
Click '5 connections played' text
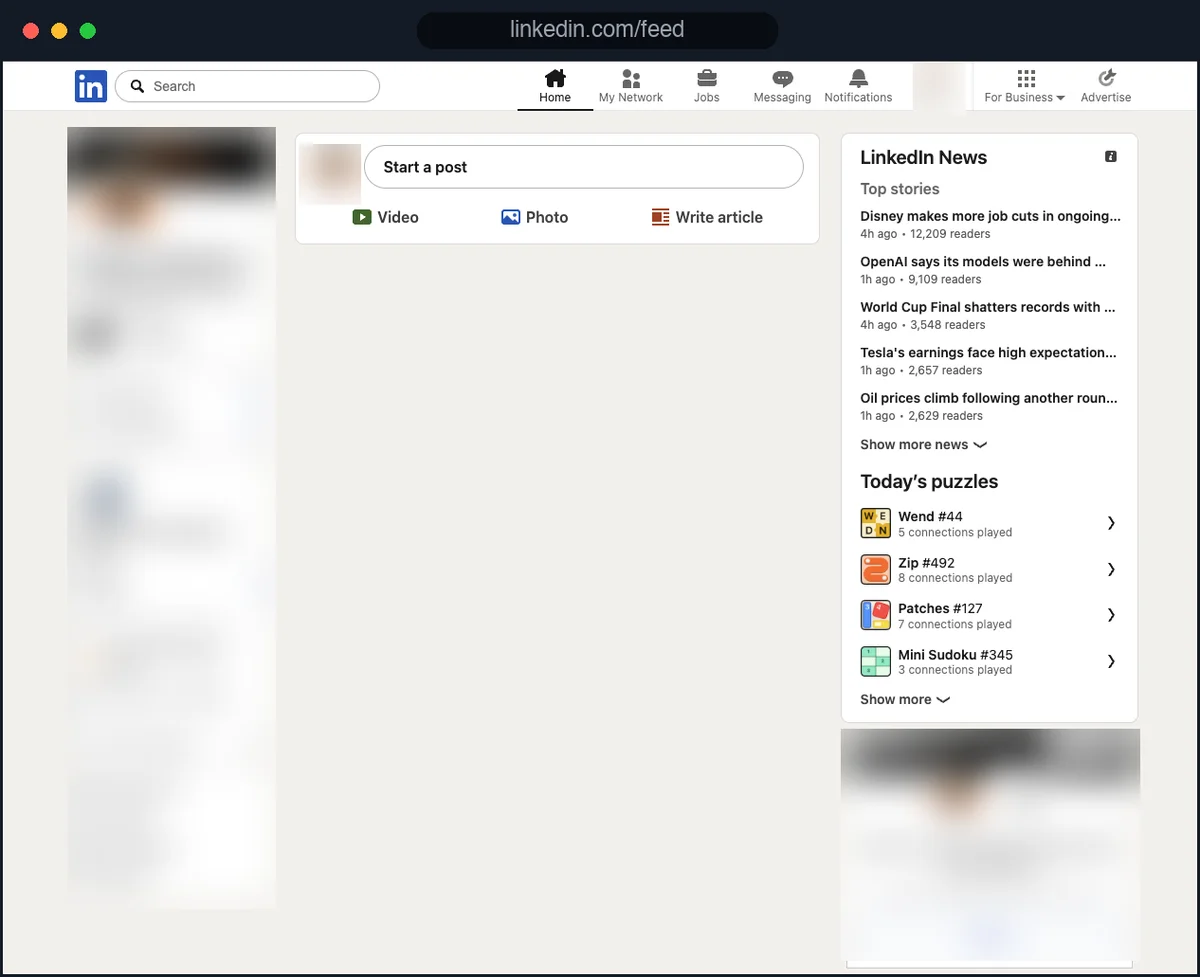click(955, 533)
